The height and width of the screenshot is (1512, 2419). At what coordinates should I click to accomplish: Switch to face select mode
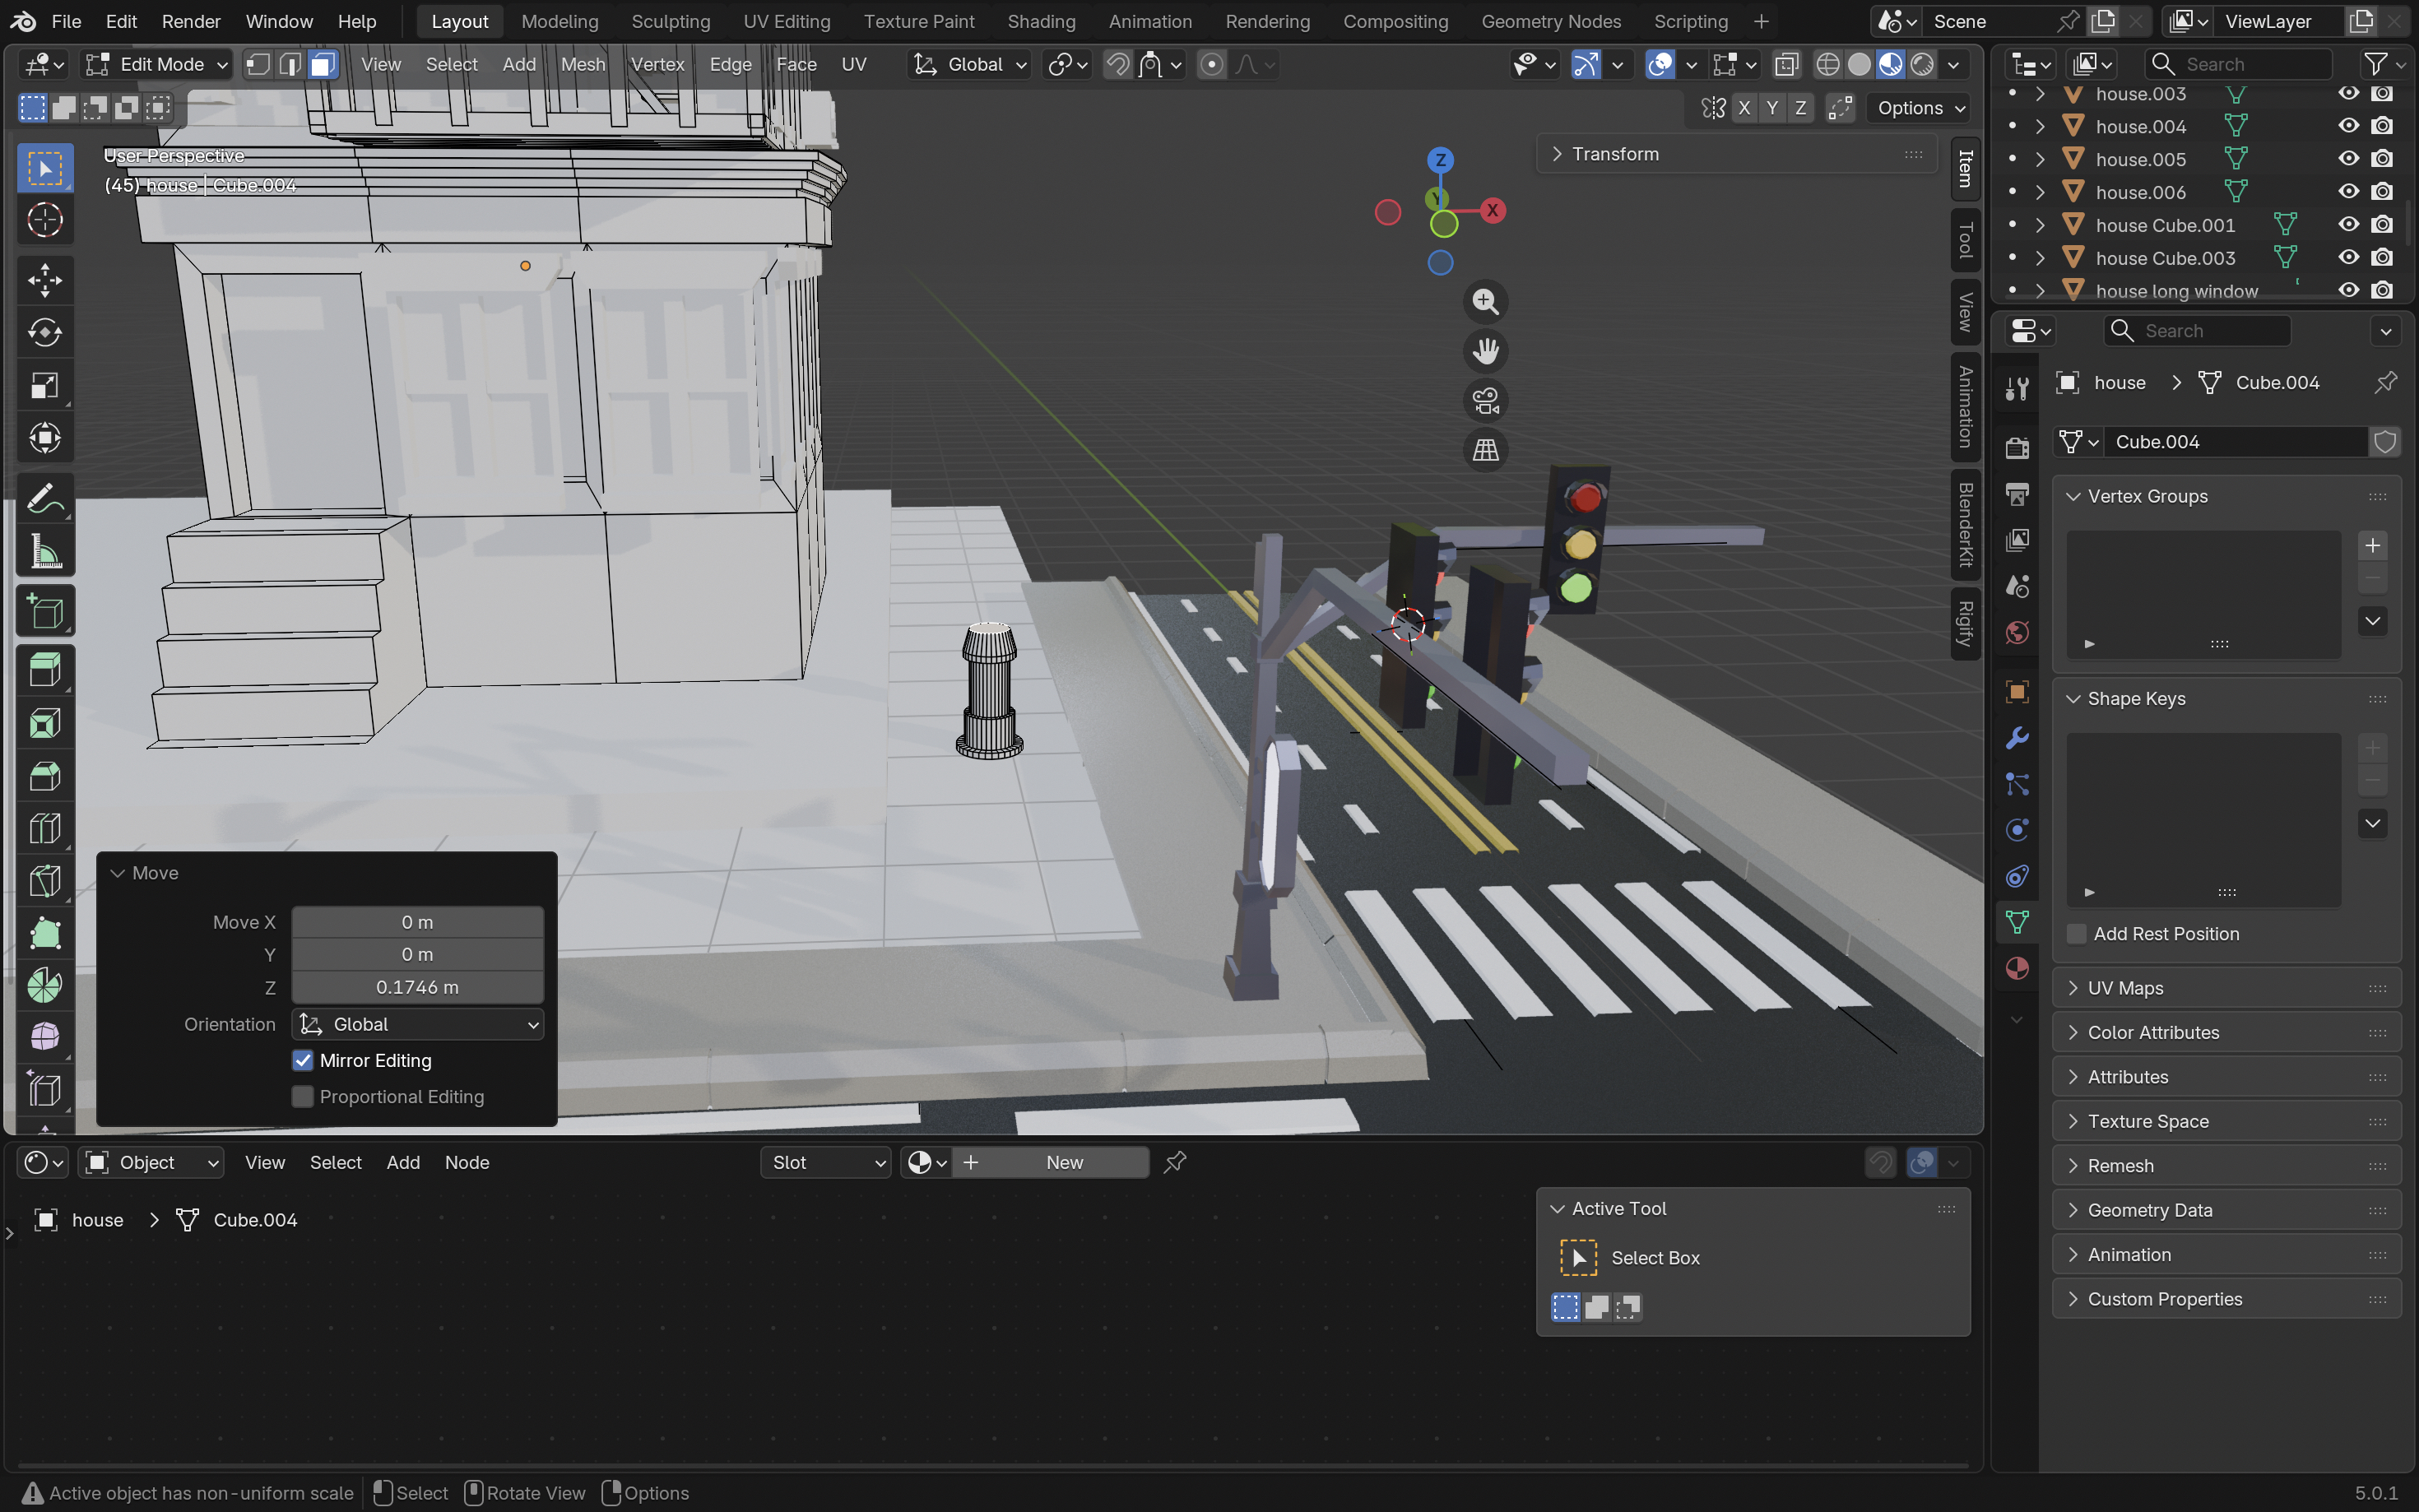click(322, 65)
